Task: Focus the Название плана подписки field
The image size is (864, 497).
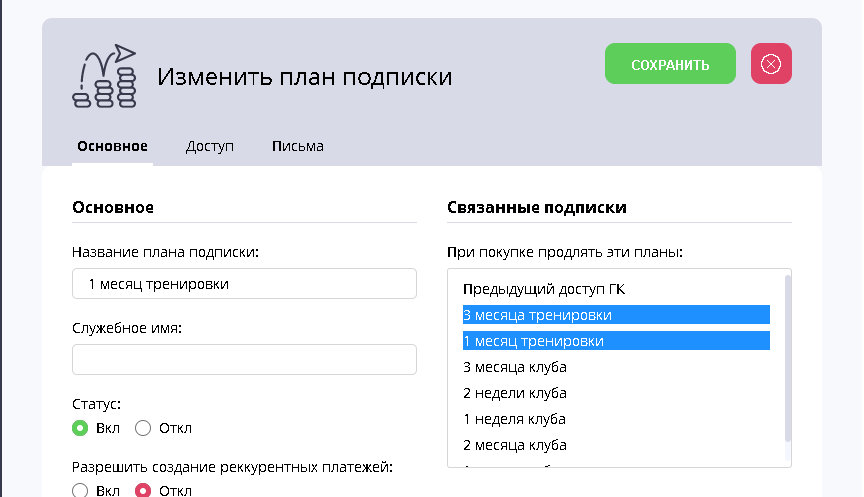Action: (244, 284)
